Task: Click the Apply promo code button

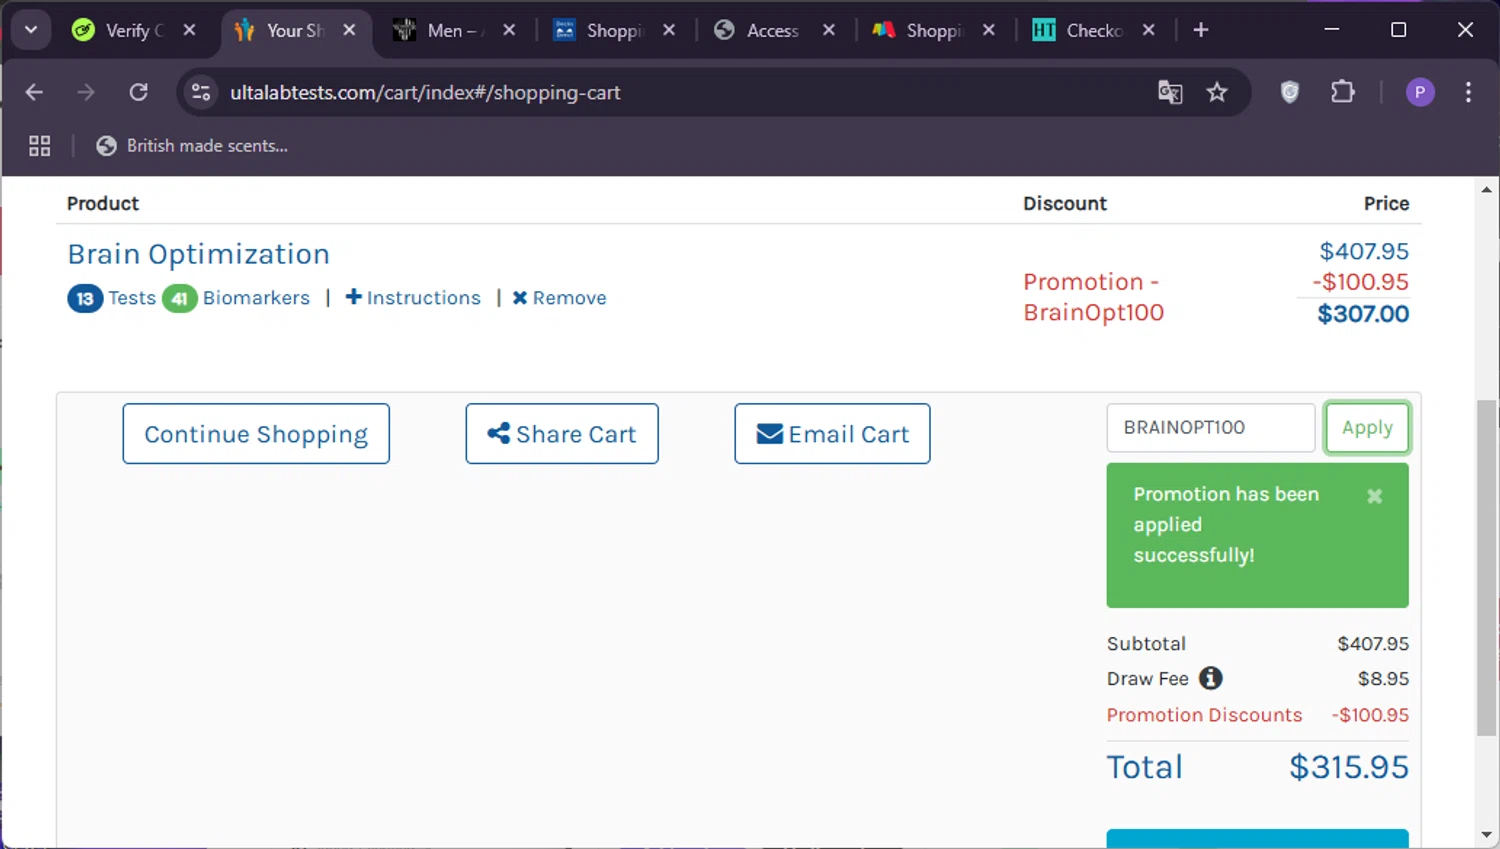Action: [1366, 428]
